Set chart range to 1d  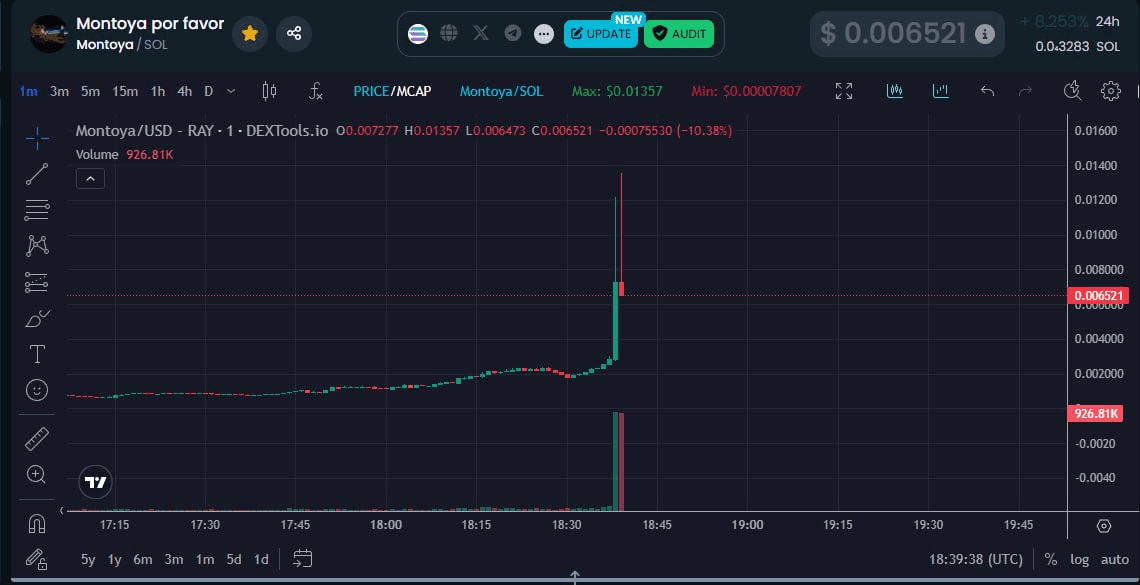(260, 559)
